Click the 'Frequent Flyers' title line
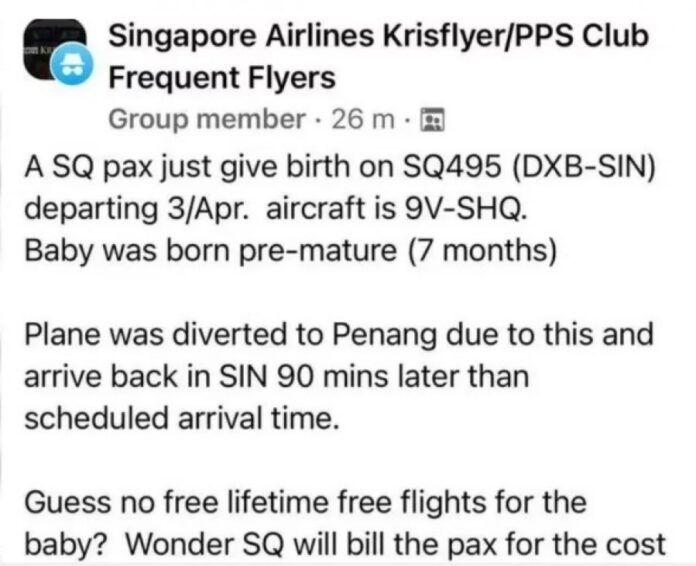The width and height of the screenshot is (696, 566). [x=222, y=77]
